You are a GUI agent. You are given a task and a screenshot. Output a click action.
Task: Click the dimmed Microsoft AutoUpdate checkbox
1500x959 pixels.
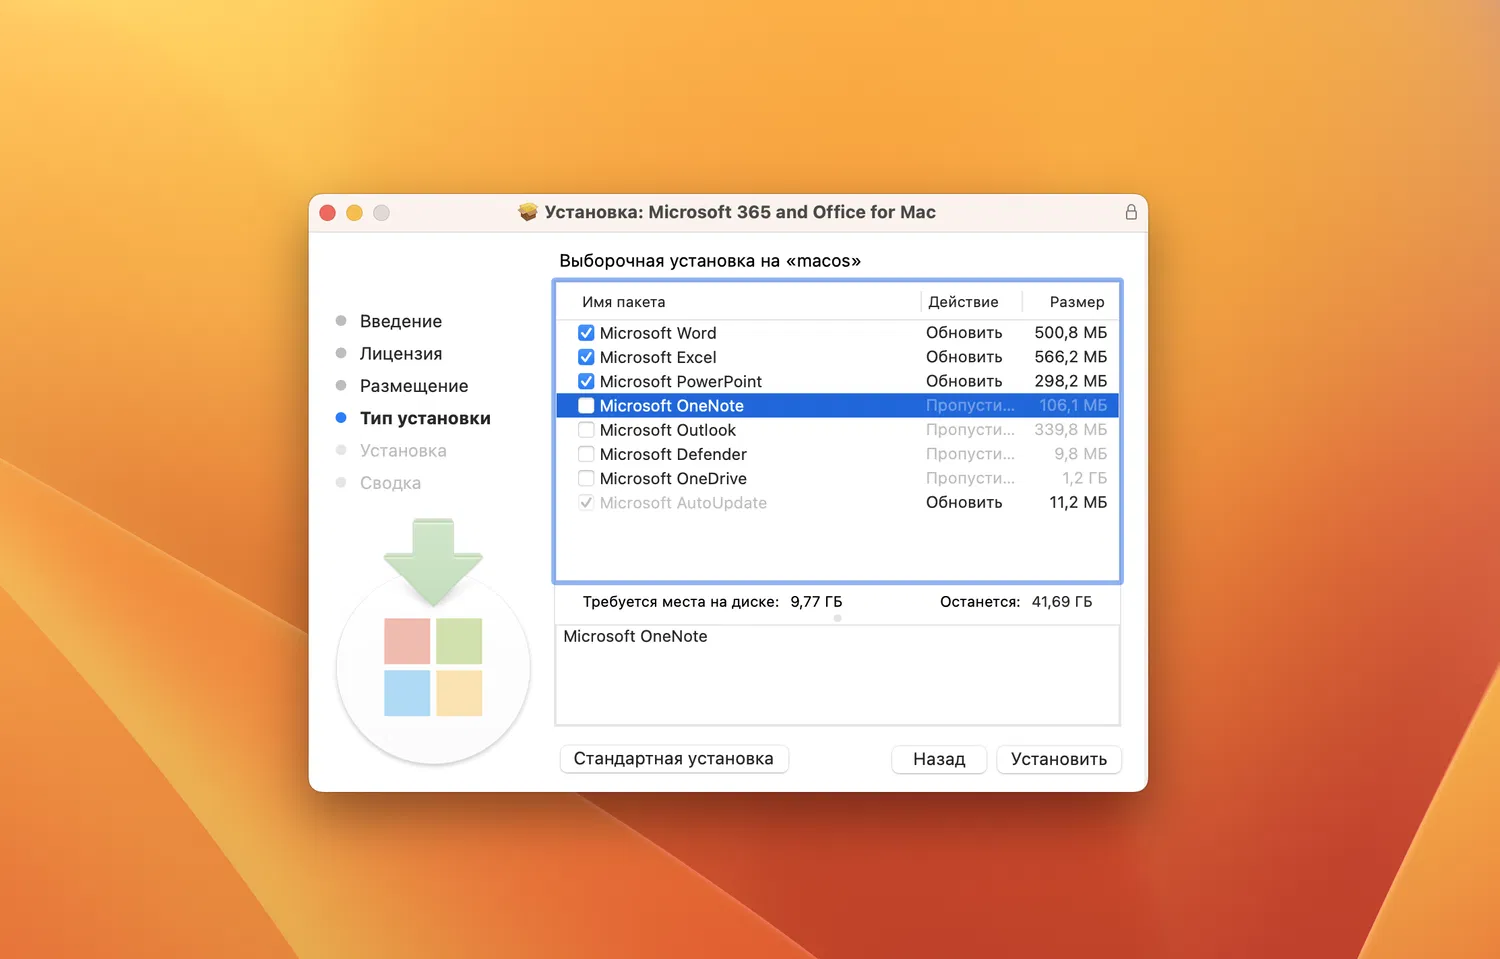pyautogui.click(x=586, y=503)
